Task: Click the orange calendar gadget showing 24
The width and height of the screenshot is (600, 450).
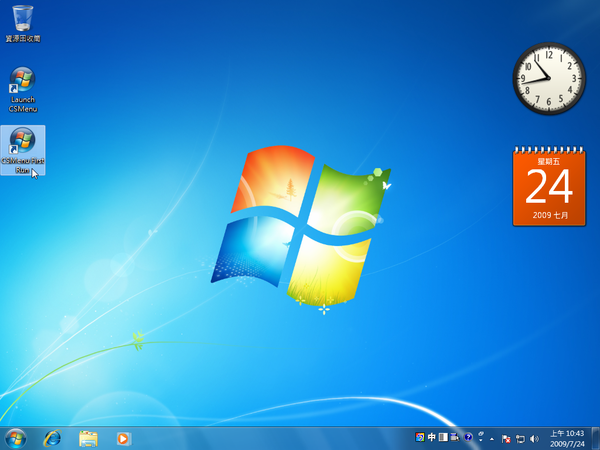Action: pos(549,186)
